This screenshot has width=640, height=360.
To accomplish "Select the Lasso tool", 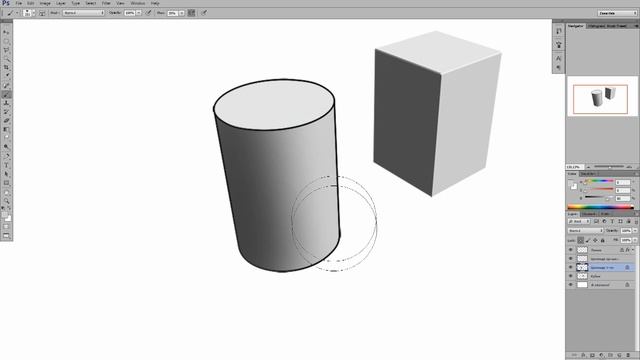I will (6, 50).
